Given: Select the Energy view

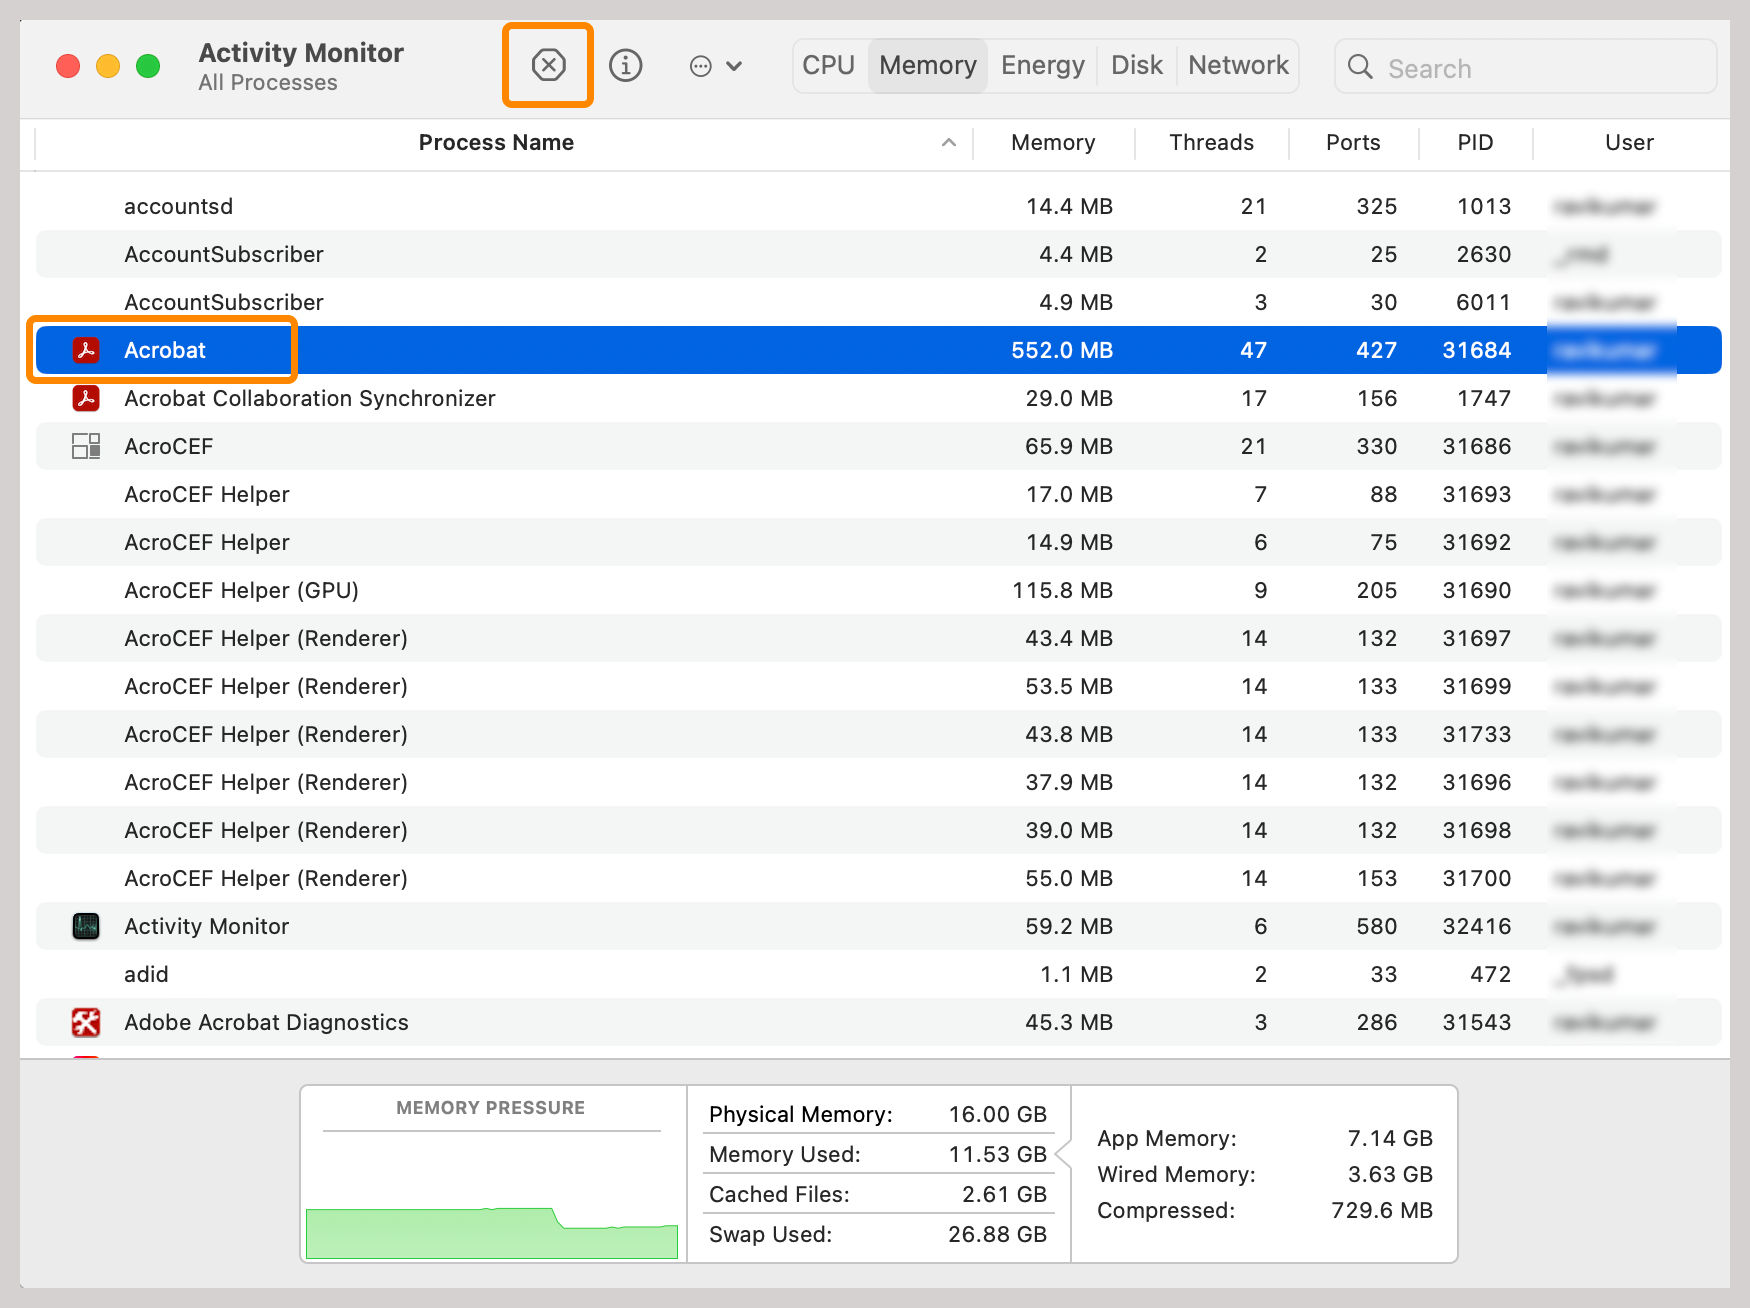Looking at the screenshot, I should pos(1042,64).
